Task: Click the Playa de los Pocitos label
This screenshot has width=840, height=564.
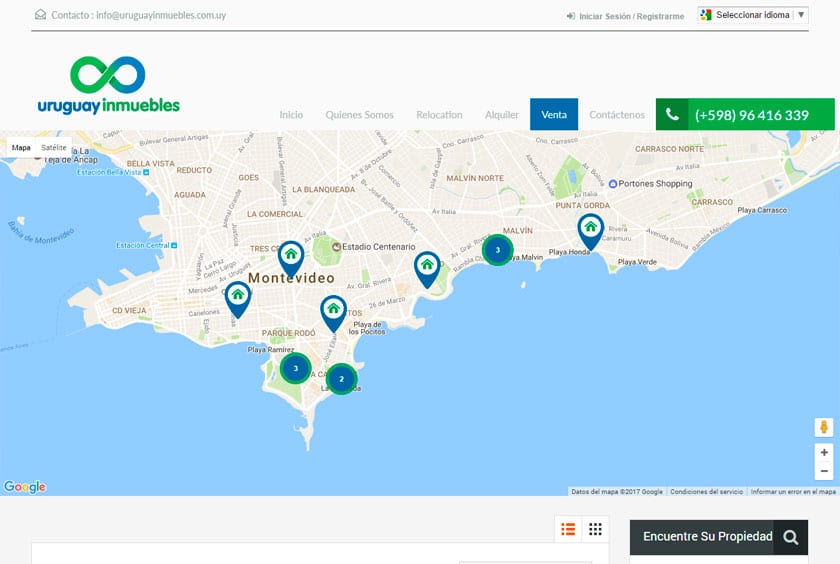Action: coord(367,328)
